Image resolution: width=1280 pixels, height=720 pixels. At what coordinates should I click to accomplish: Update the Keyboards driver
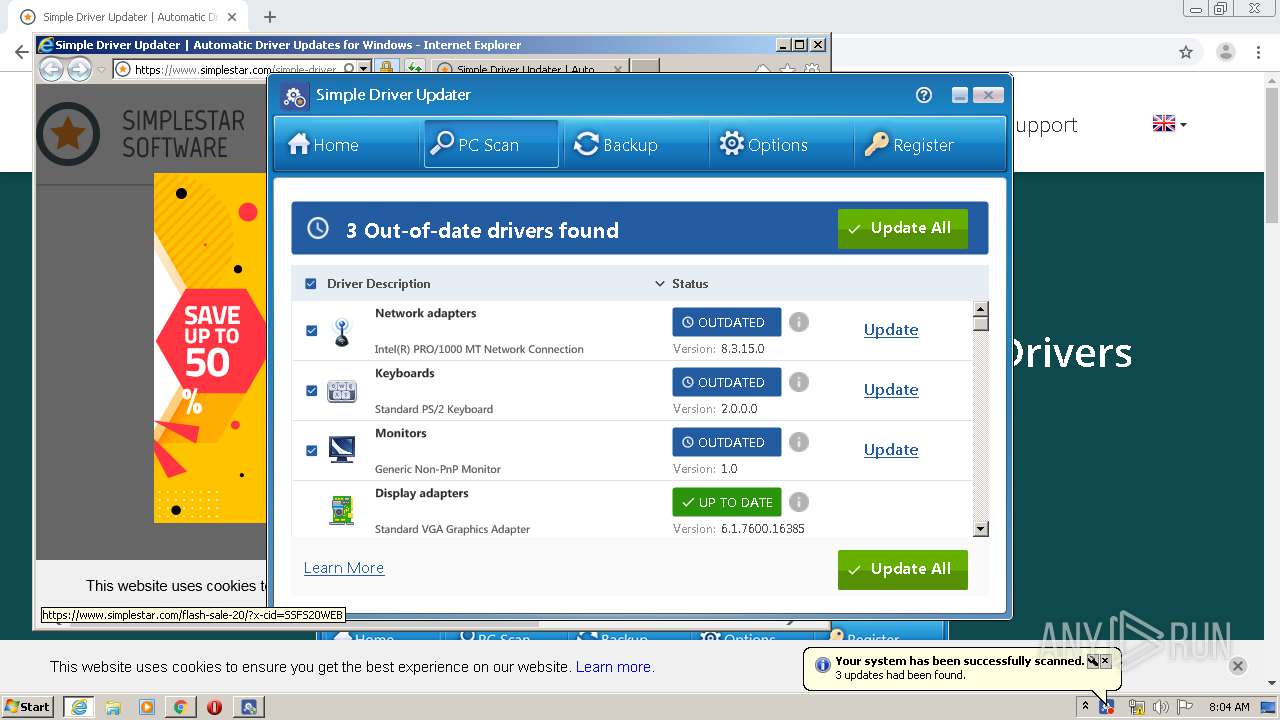(891, 390)
